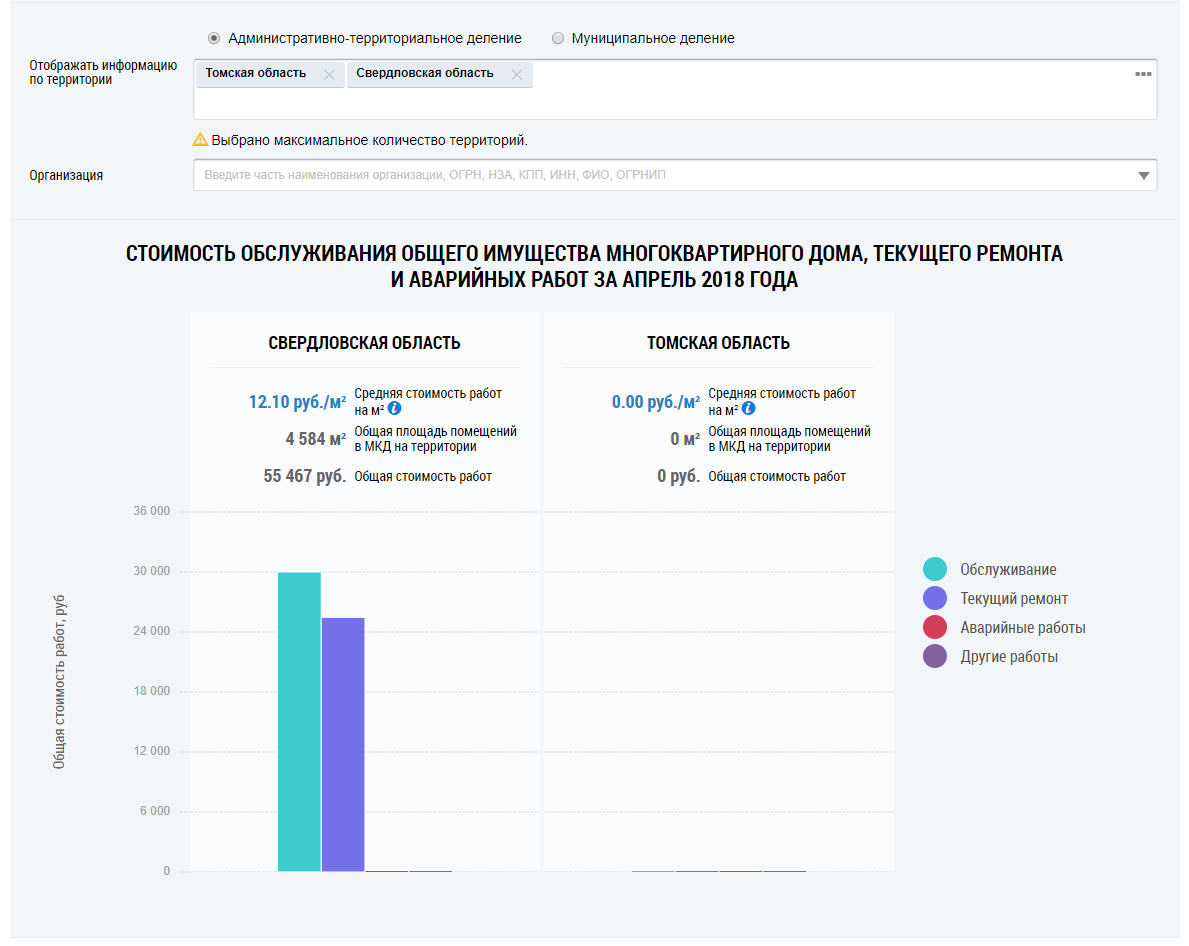Click empty area of the territory selection box
The height and width of the screenshot is (946, 1189).
click(670, 103)
